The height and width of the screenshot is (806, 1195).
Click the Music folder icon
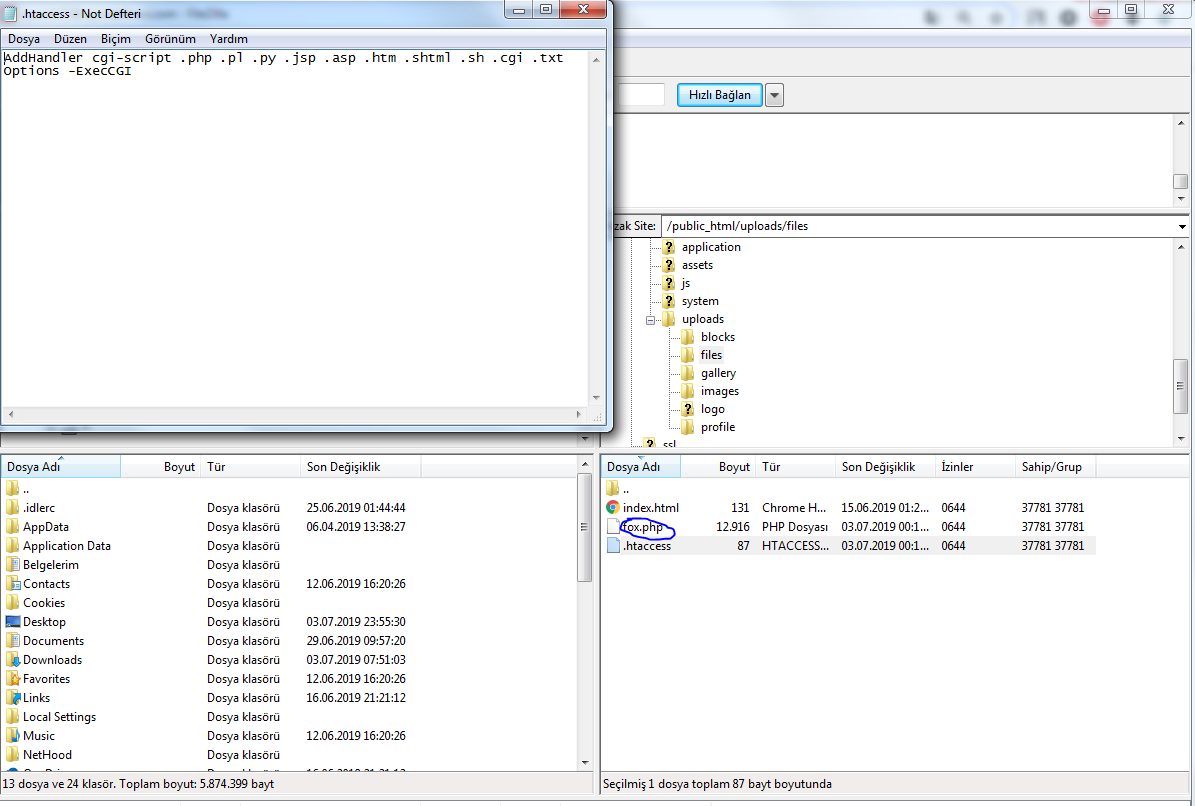pyautogui.click(x=12, y=736)
